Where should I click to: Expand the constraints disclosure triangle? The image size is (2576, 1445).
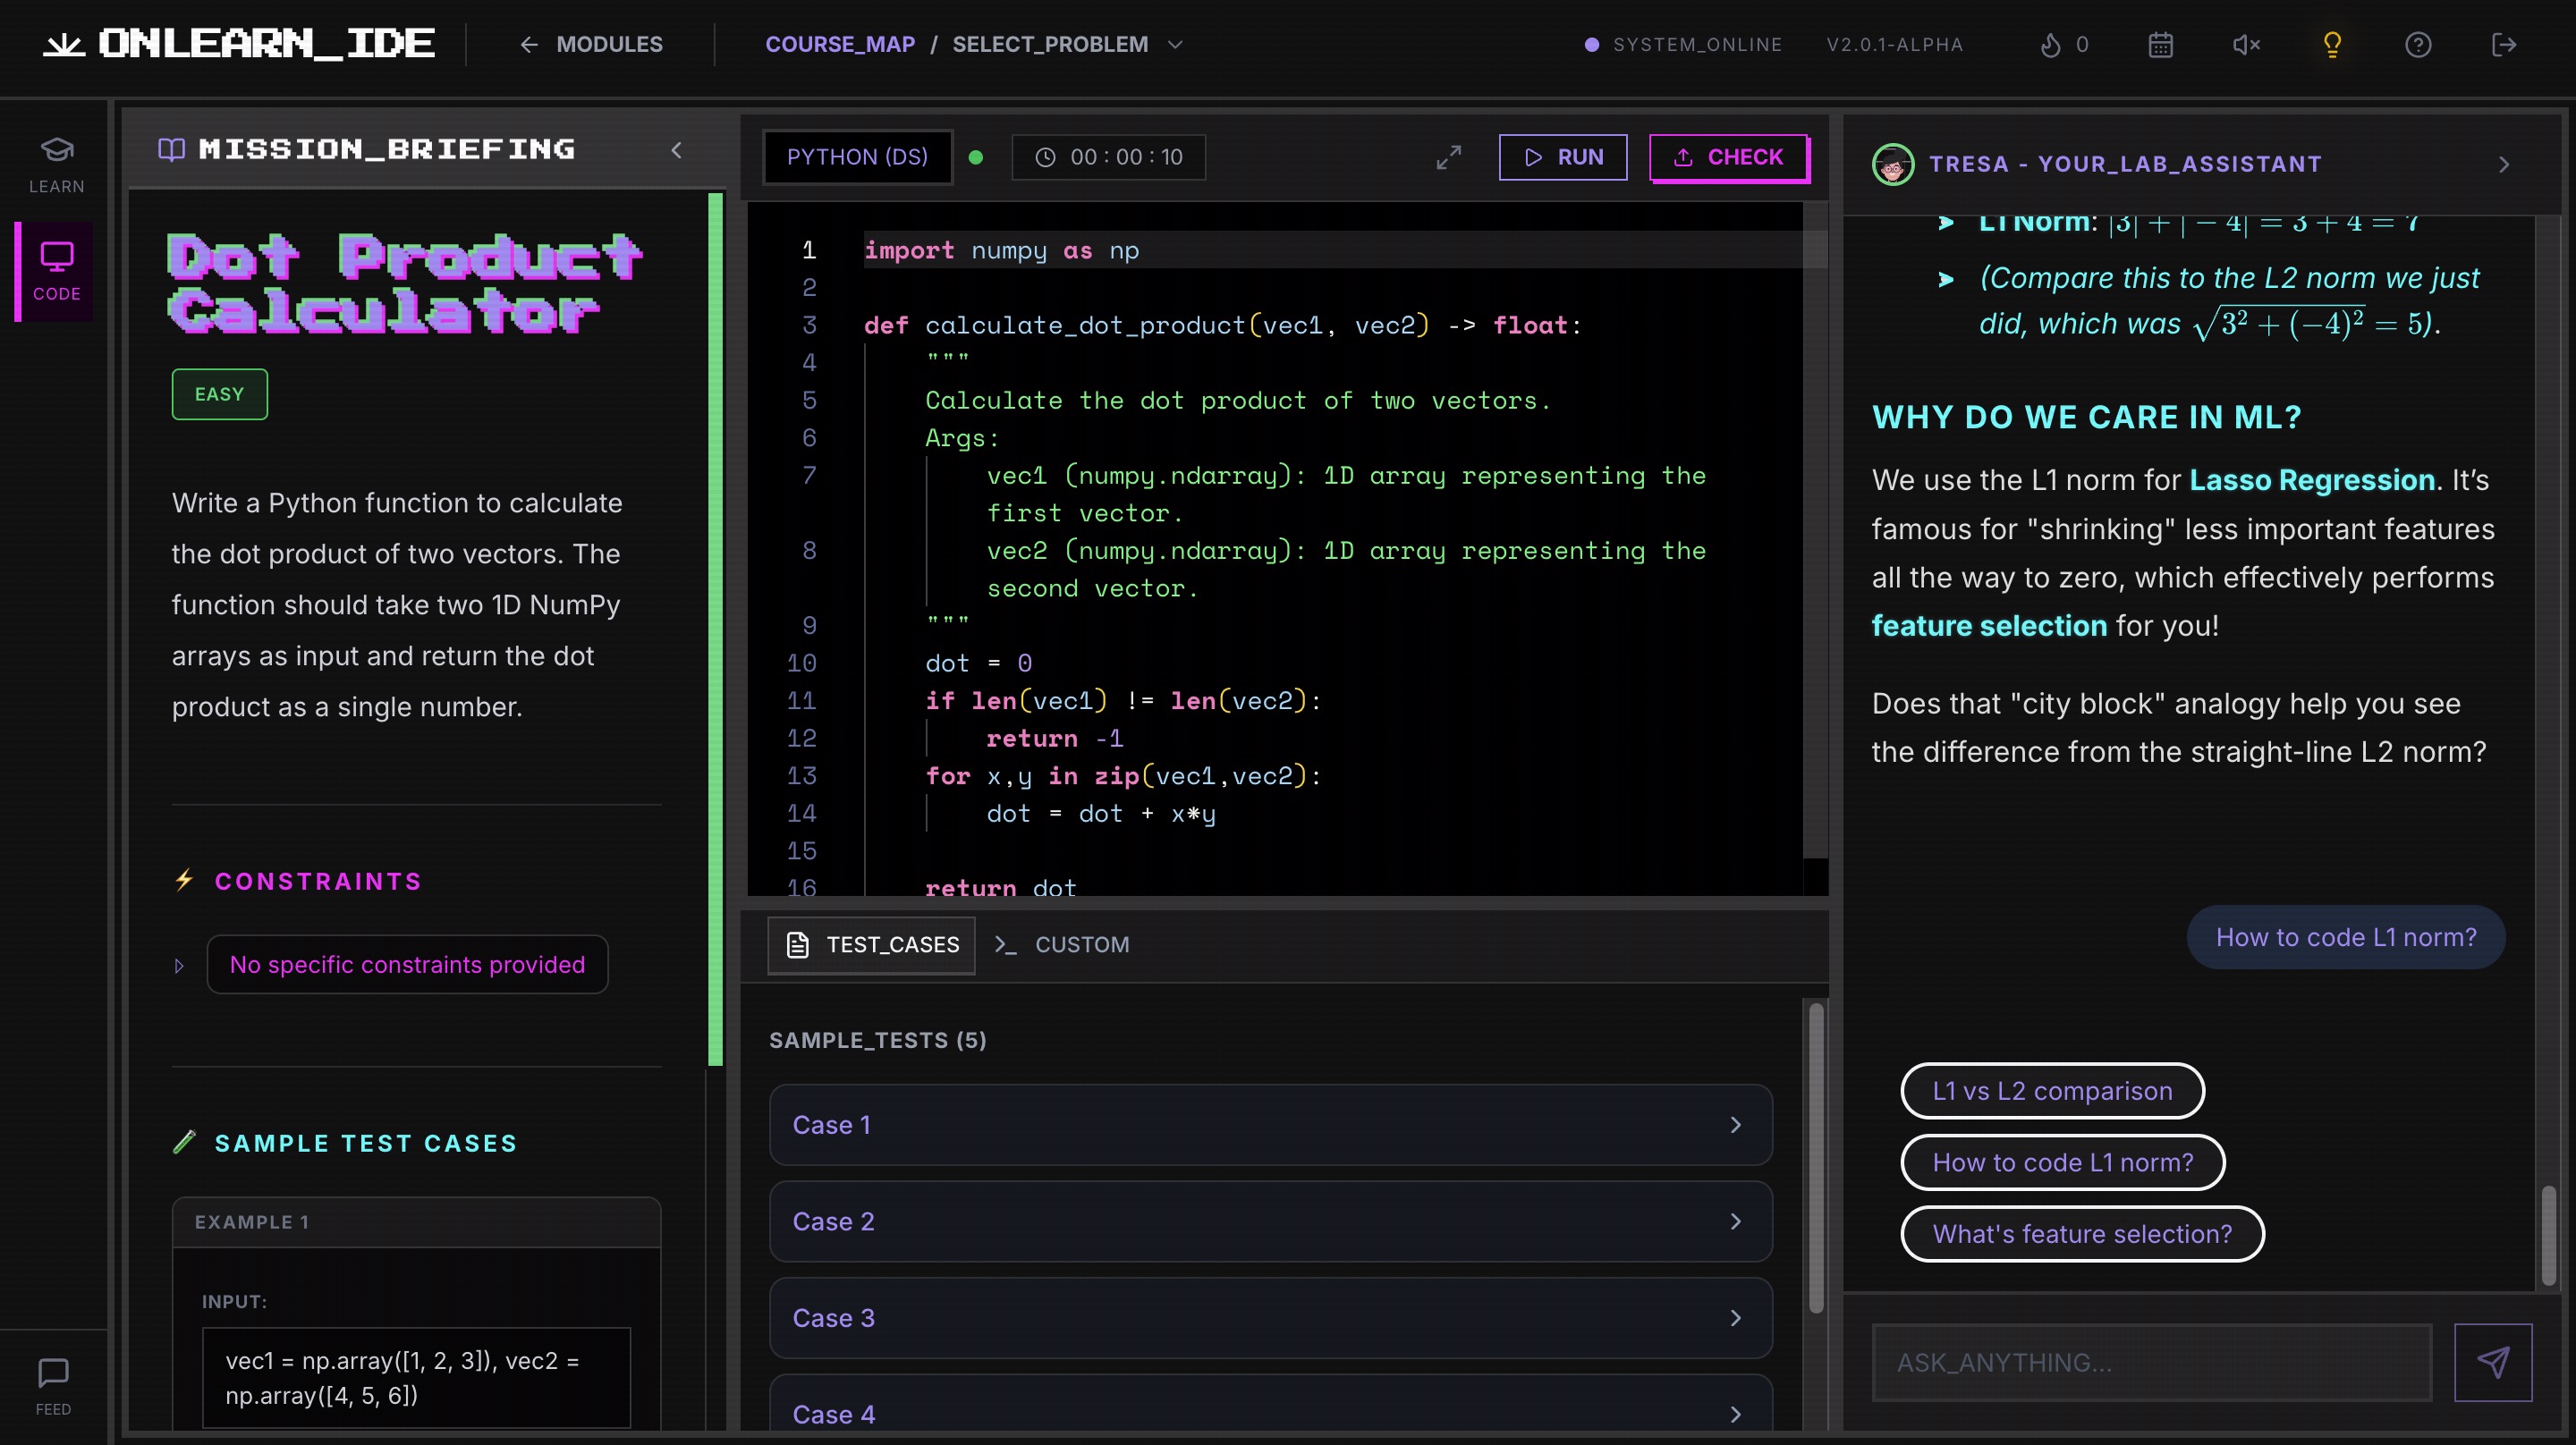[179, 966]
